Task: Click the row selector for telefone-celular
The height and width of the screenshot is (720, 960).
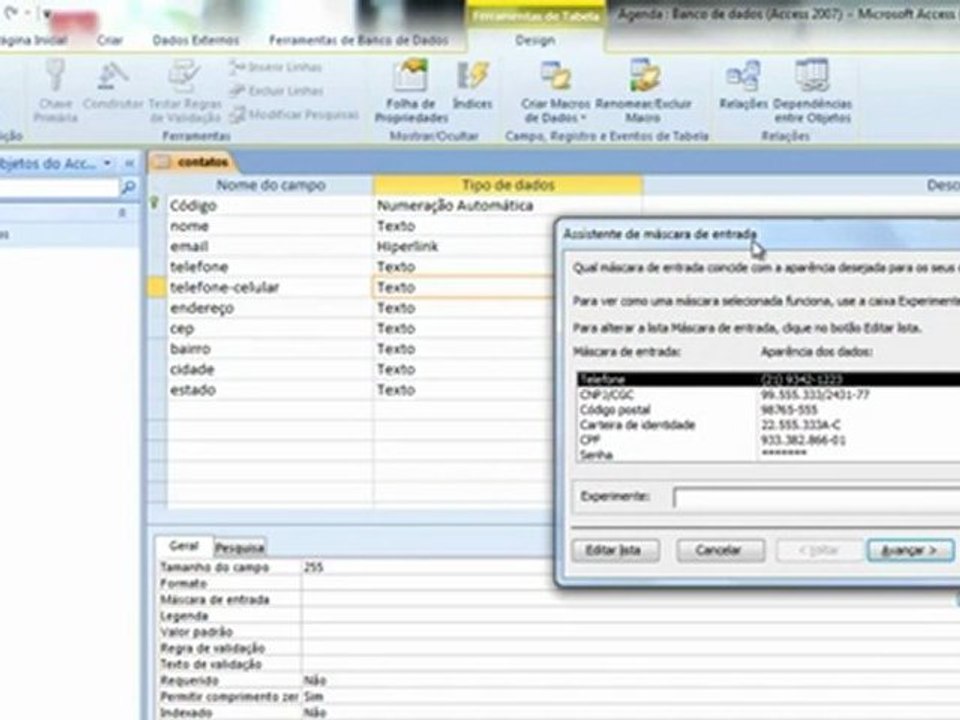Action: [x=158, y=287]
